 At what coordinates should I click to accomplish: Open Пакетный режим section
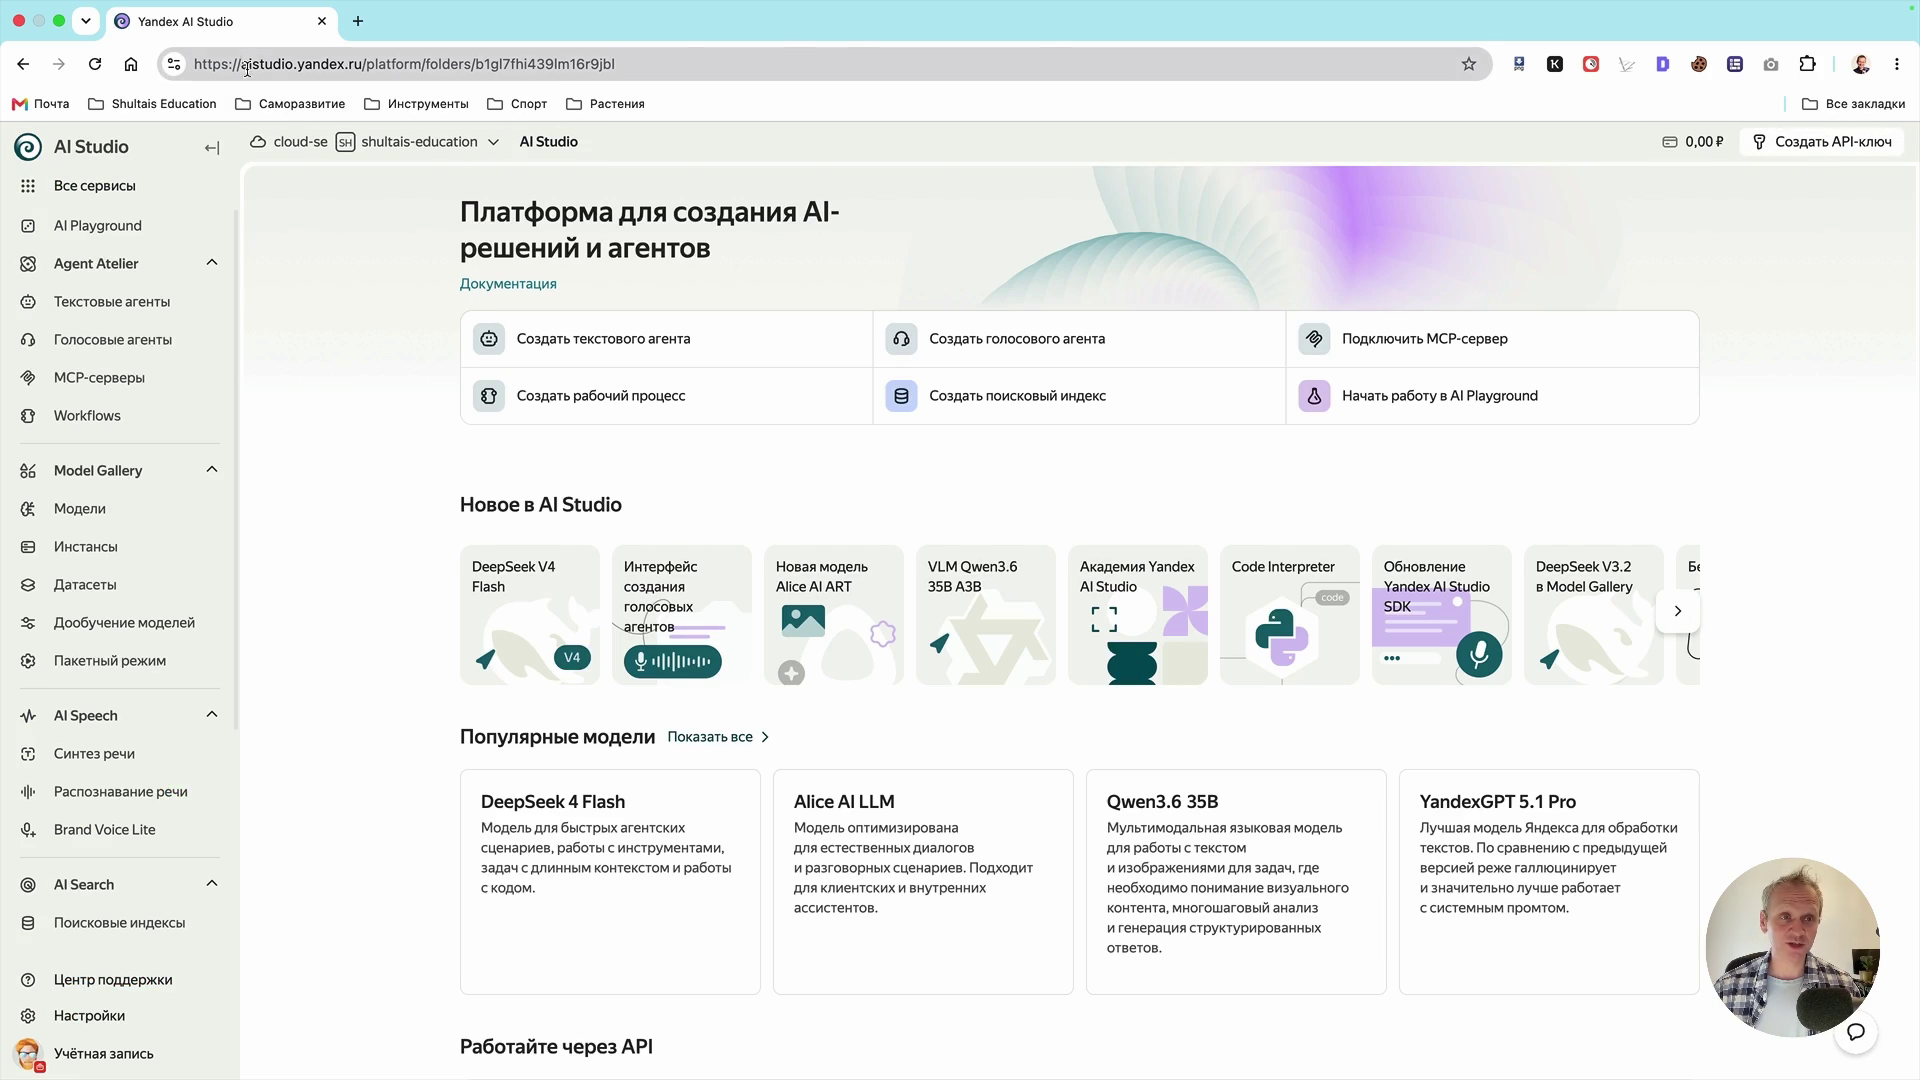click(x=110, y=661)
